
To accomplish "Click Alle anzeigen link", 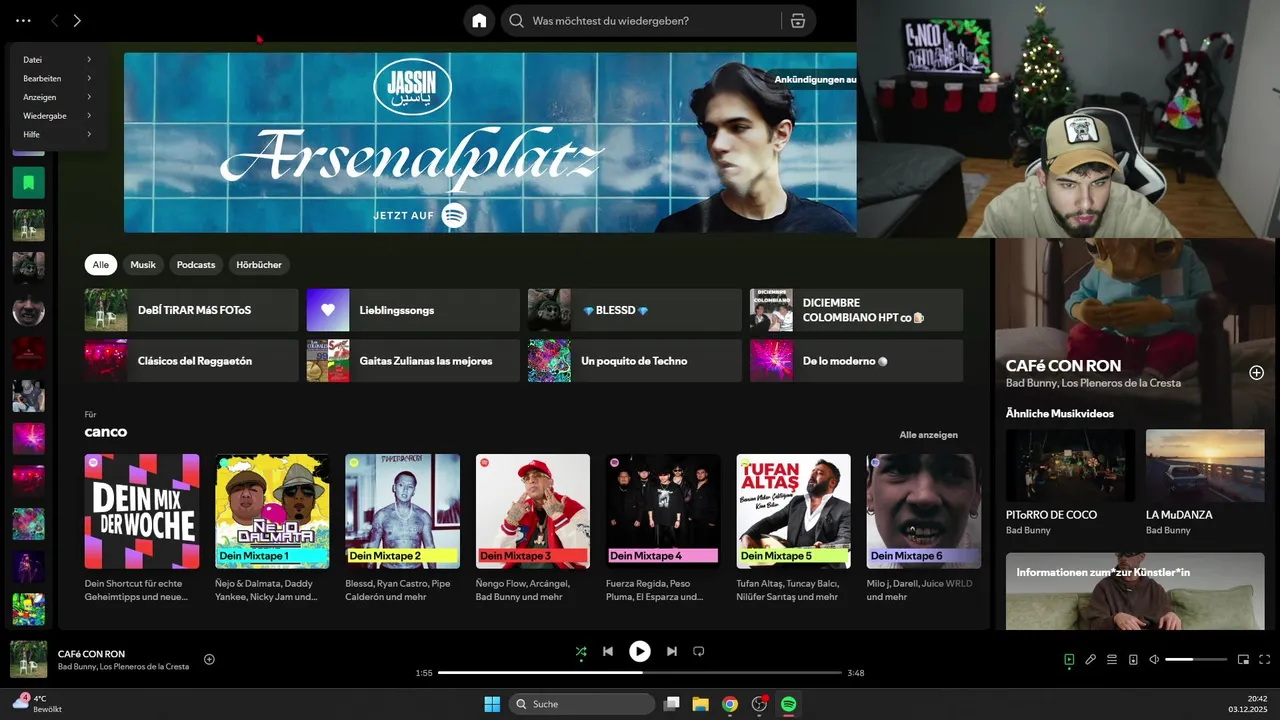I will click(x=928, y=435).
